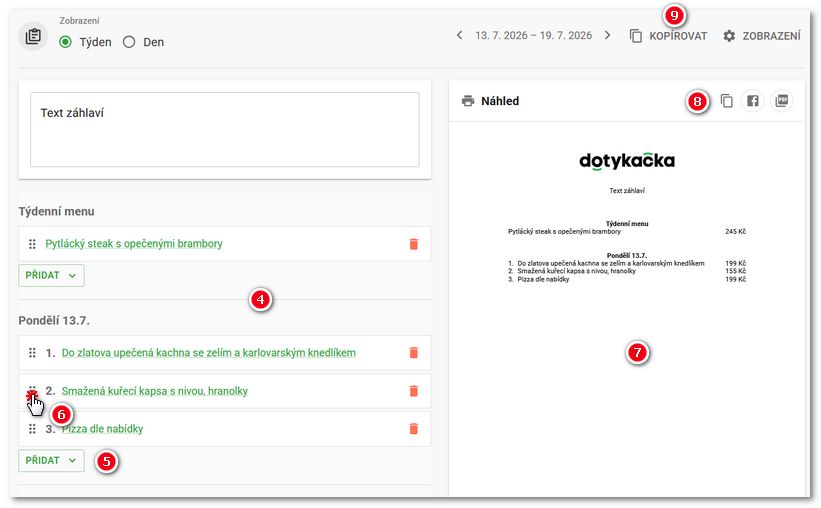Select the Týden radio button
The height and width of the screenshot is (508, 821).
coord(65,42)
